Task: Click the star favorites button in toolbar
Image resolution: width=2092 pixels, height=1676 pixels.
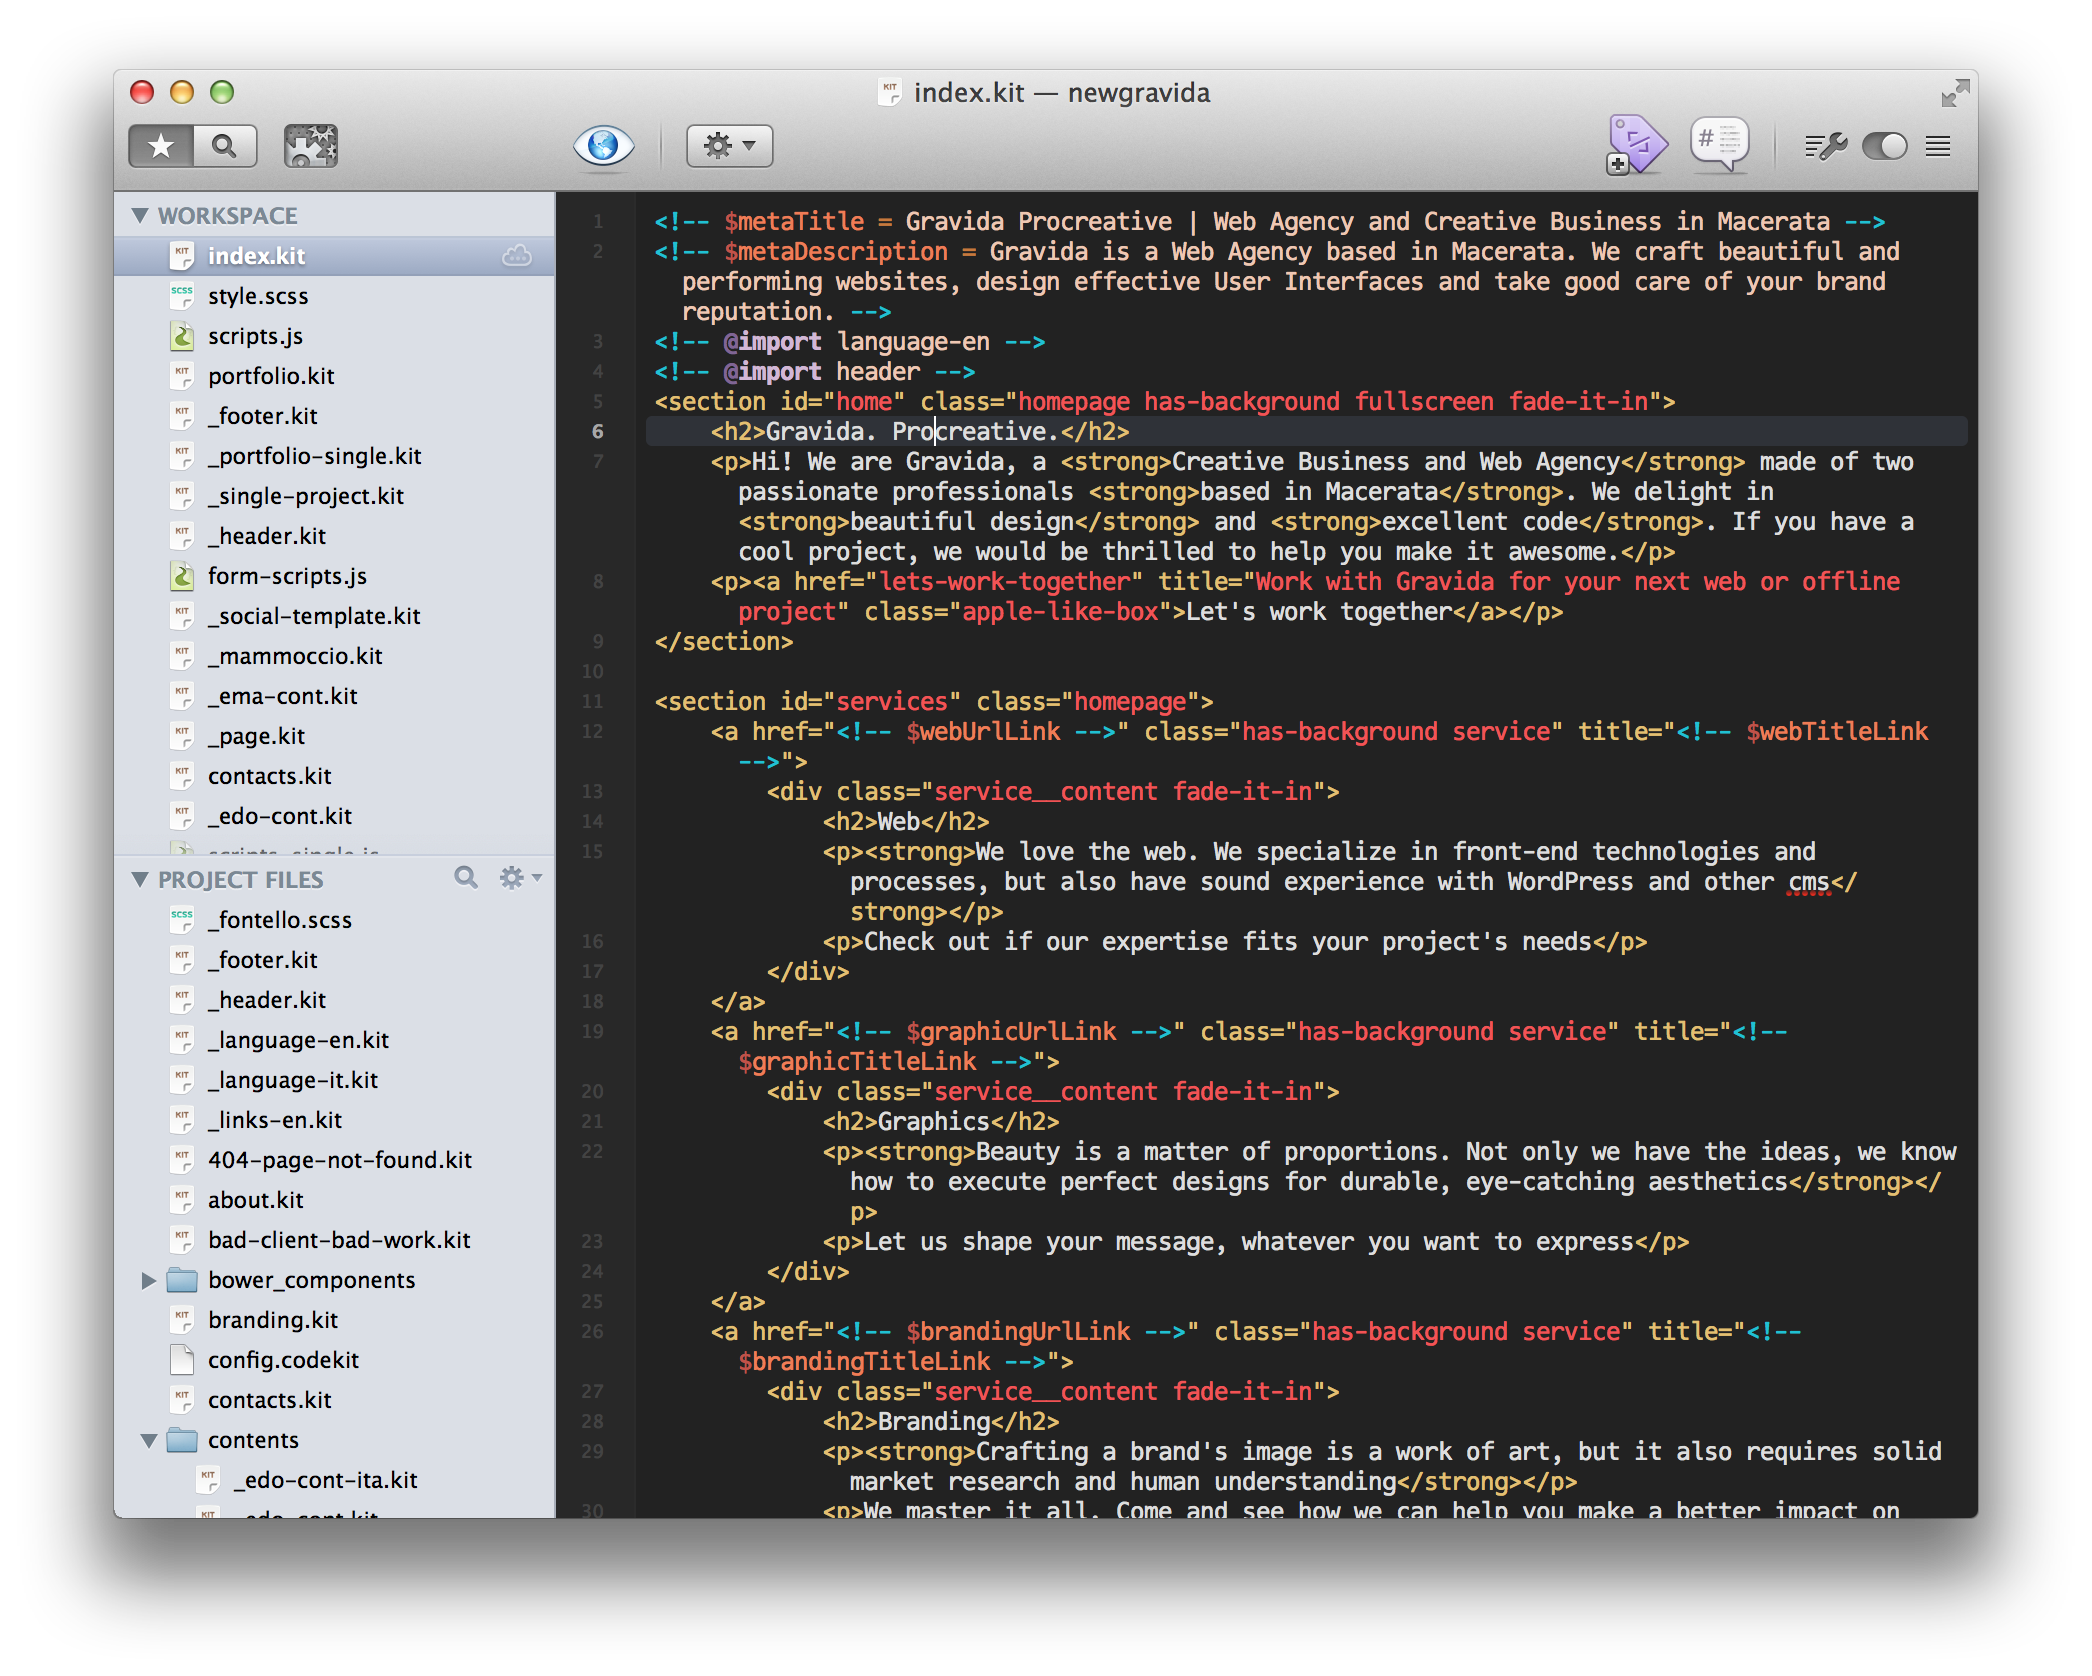Action: point(161,146)
